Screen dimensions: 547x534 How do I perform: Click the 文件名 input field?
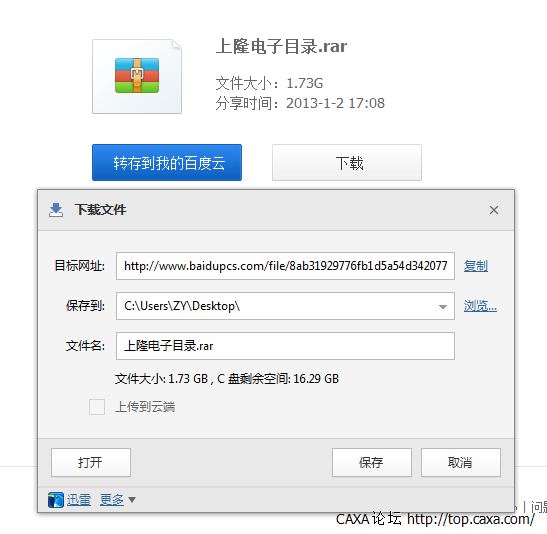(x=285, y=346)
